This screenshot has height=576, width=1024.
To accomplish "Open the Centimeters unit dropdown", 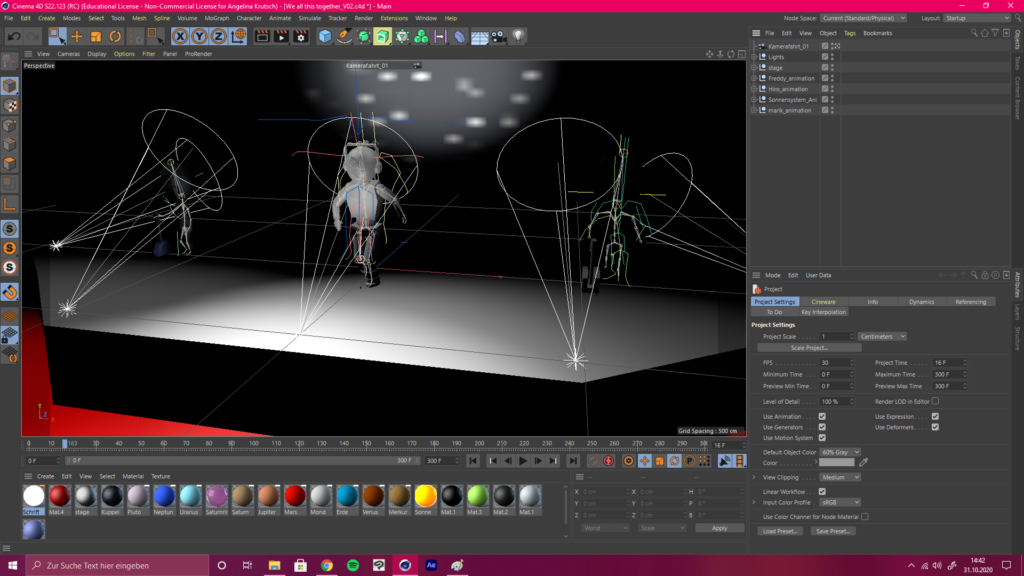I will [882, 337].
